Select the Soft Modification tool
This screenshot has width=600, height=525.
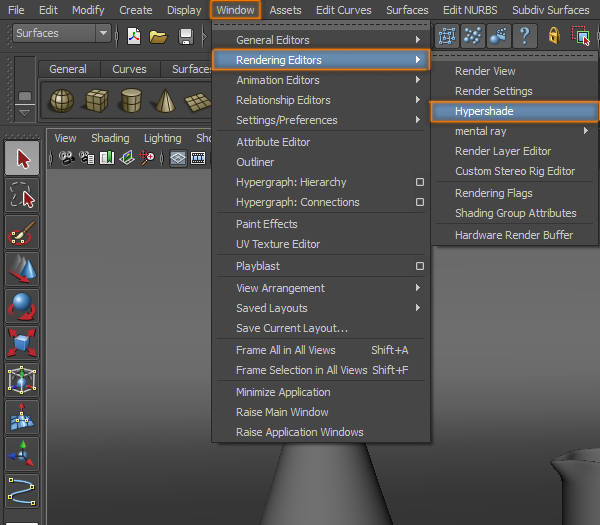coord(22,418)
